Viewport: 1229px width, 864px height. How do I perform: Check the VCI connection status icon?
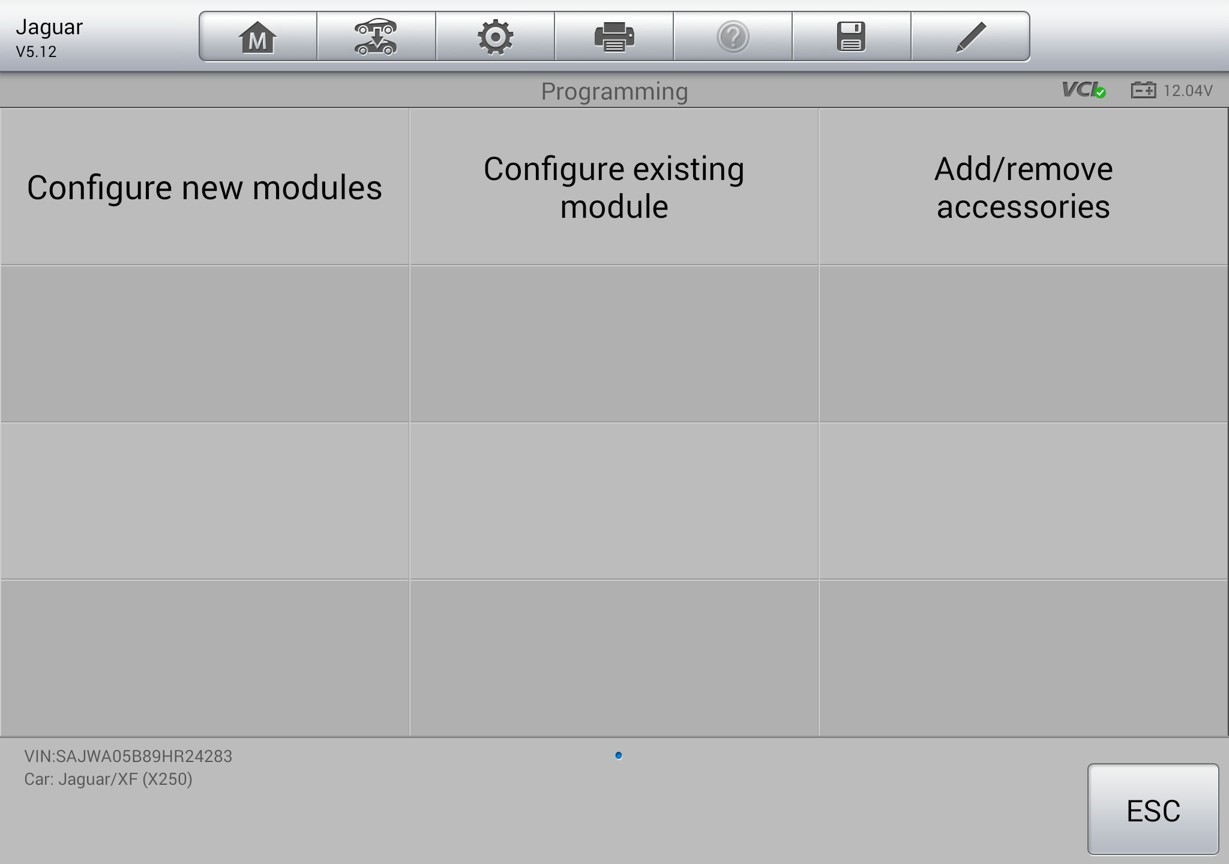click(x=1084, y=90)
